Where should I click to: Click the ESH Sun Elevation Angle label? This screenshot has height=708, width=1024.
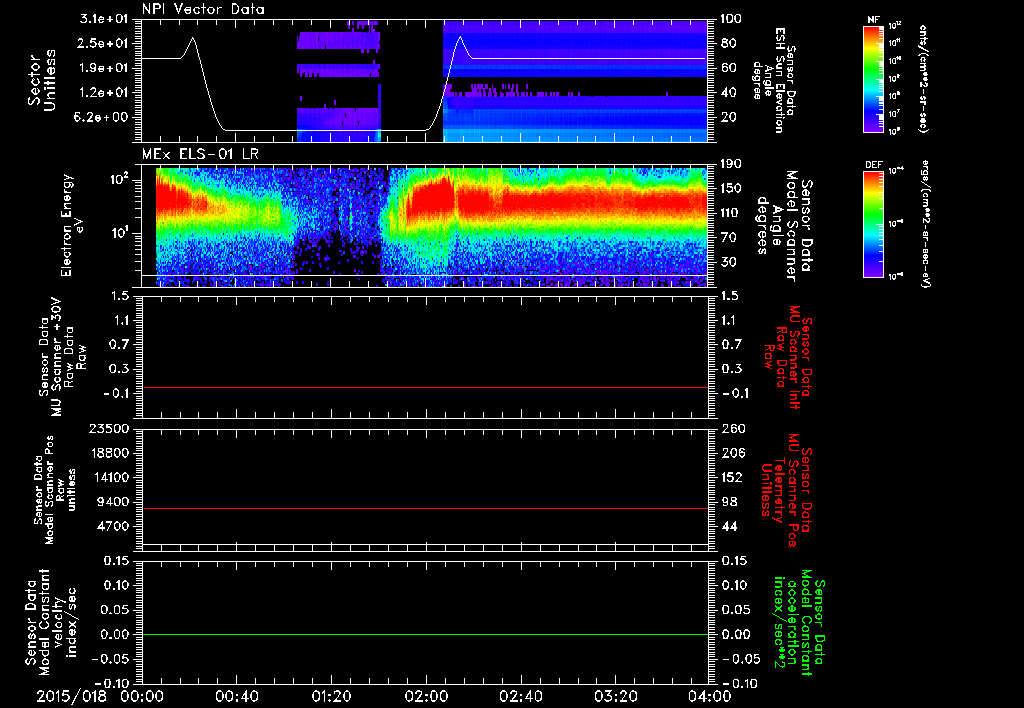[x=774, y=80]
